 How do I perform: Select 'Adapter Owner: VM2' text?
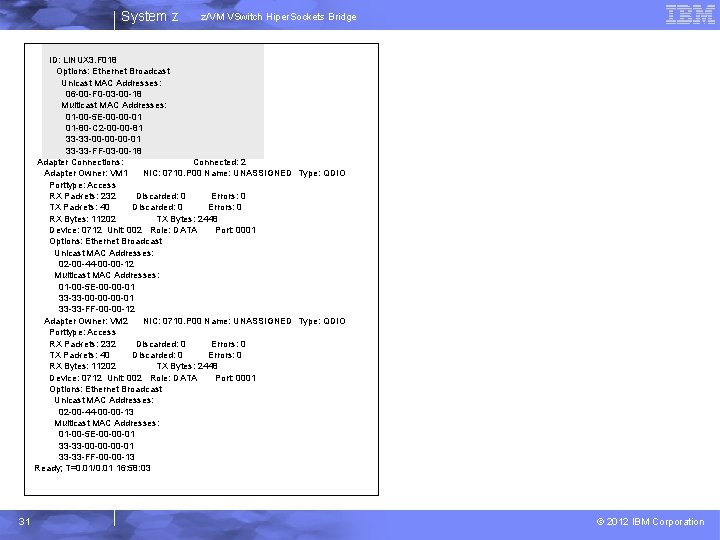point(86,321)
